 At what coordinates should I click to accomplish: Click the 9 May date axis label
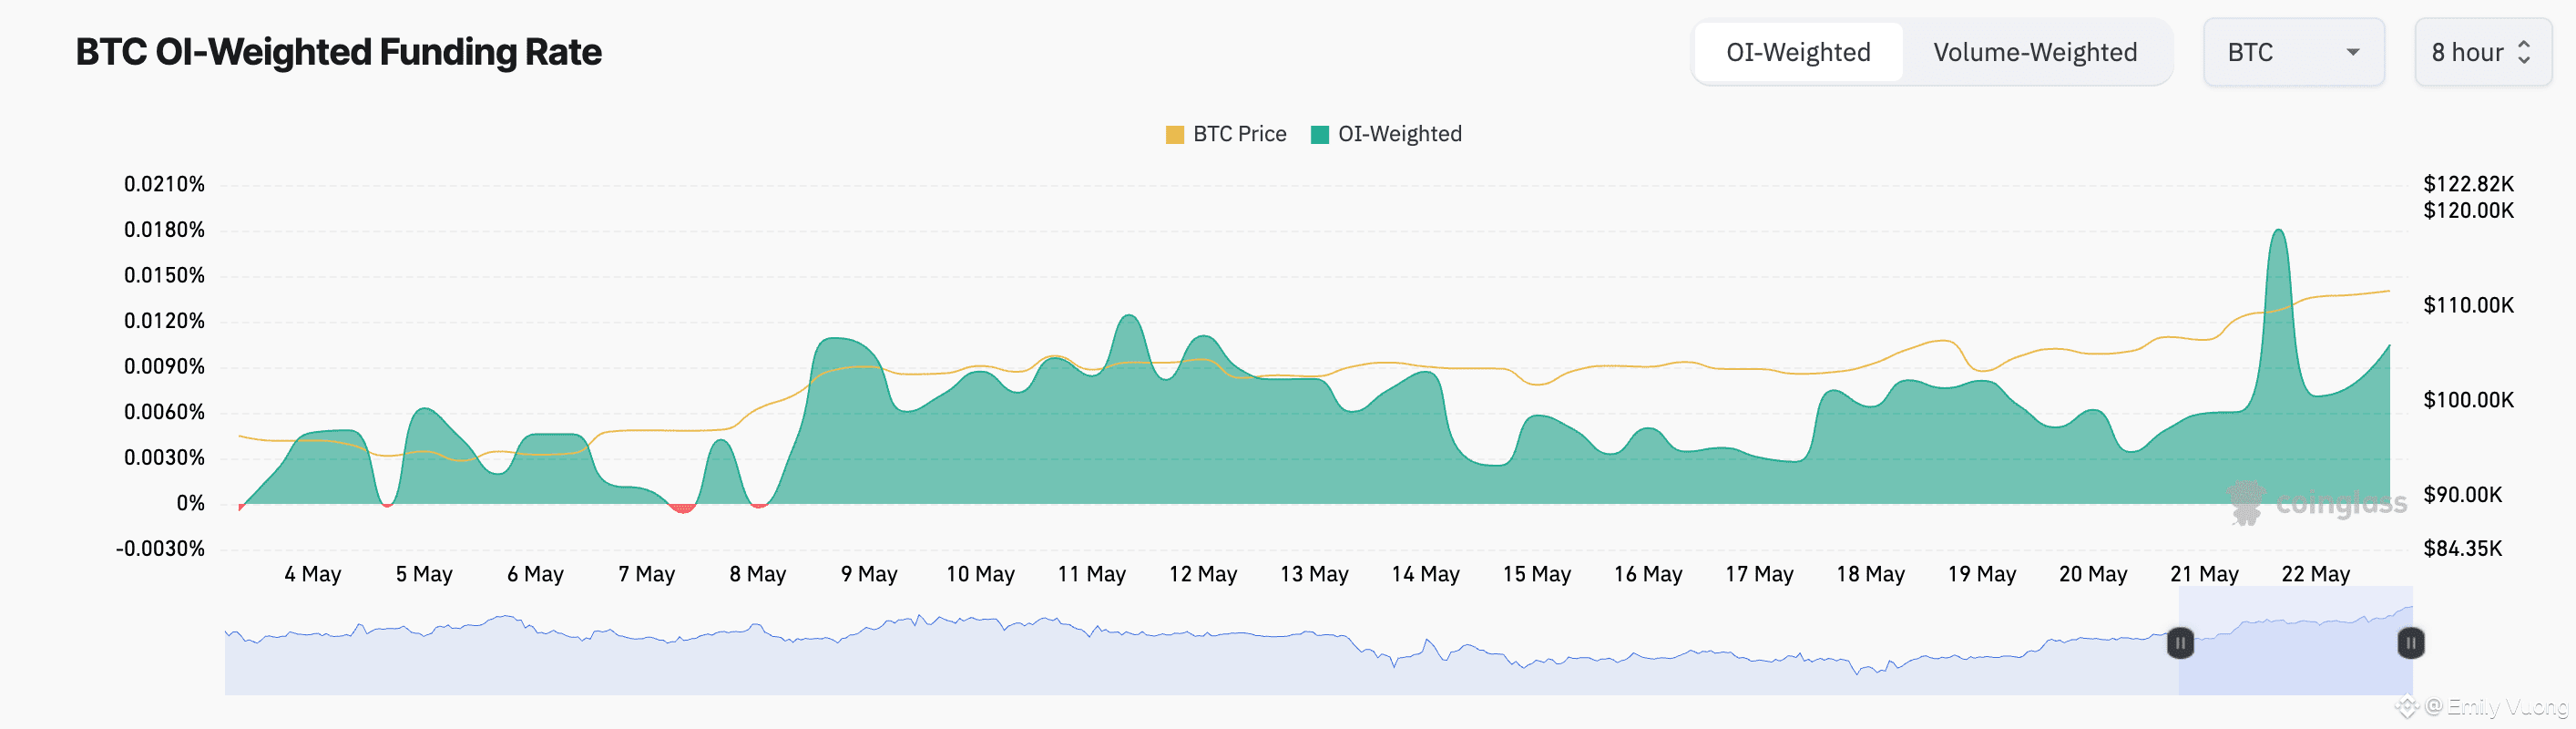click(x=868, y=574)
